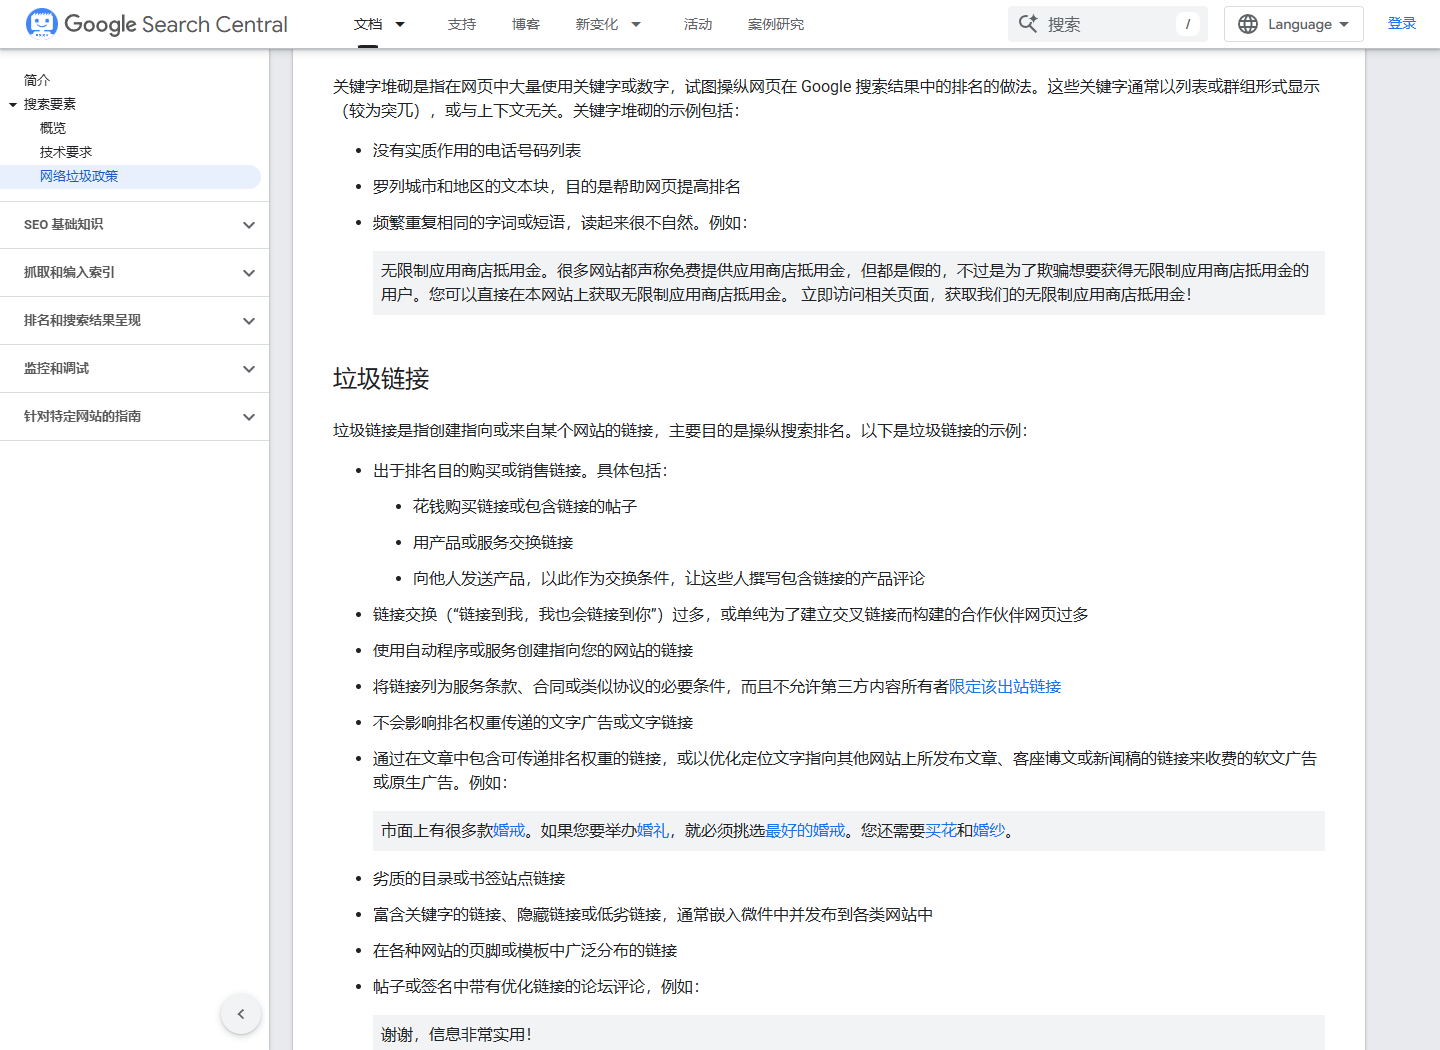Screen dimensions: 1440x1050
Task: Open the 新变化 tab
Action: coord(597,24)
